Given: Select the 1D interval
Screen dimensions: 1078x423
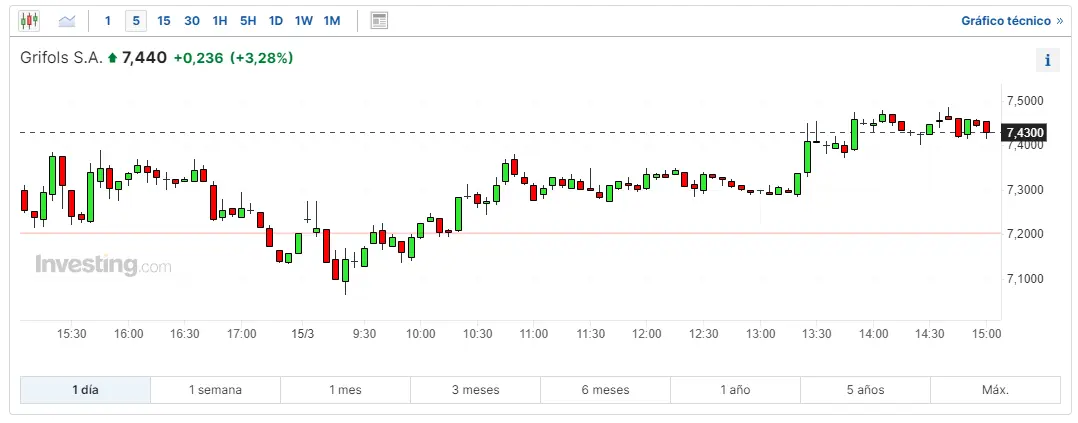Looking at the screenshot, I should (x=276, y=21).
